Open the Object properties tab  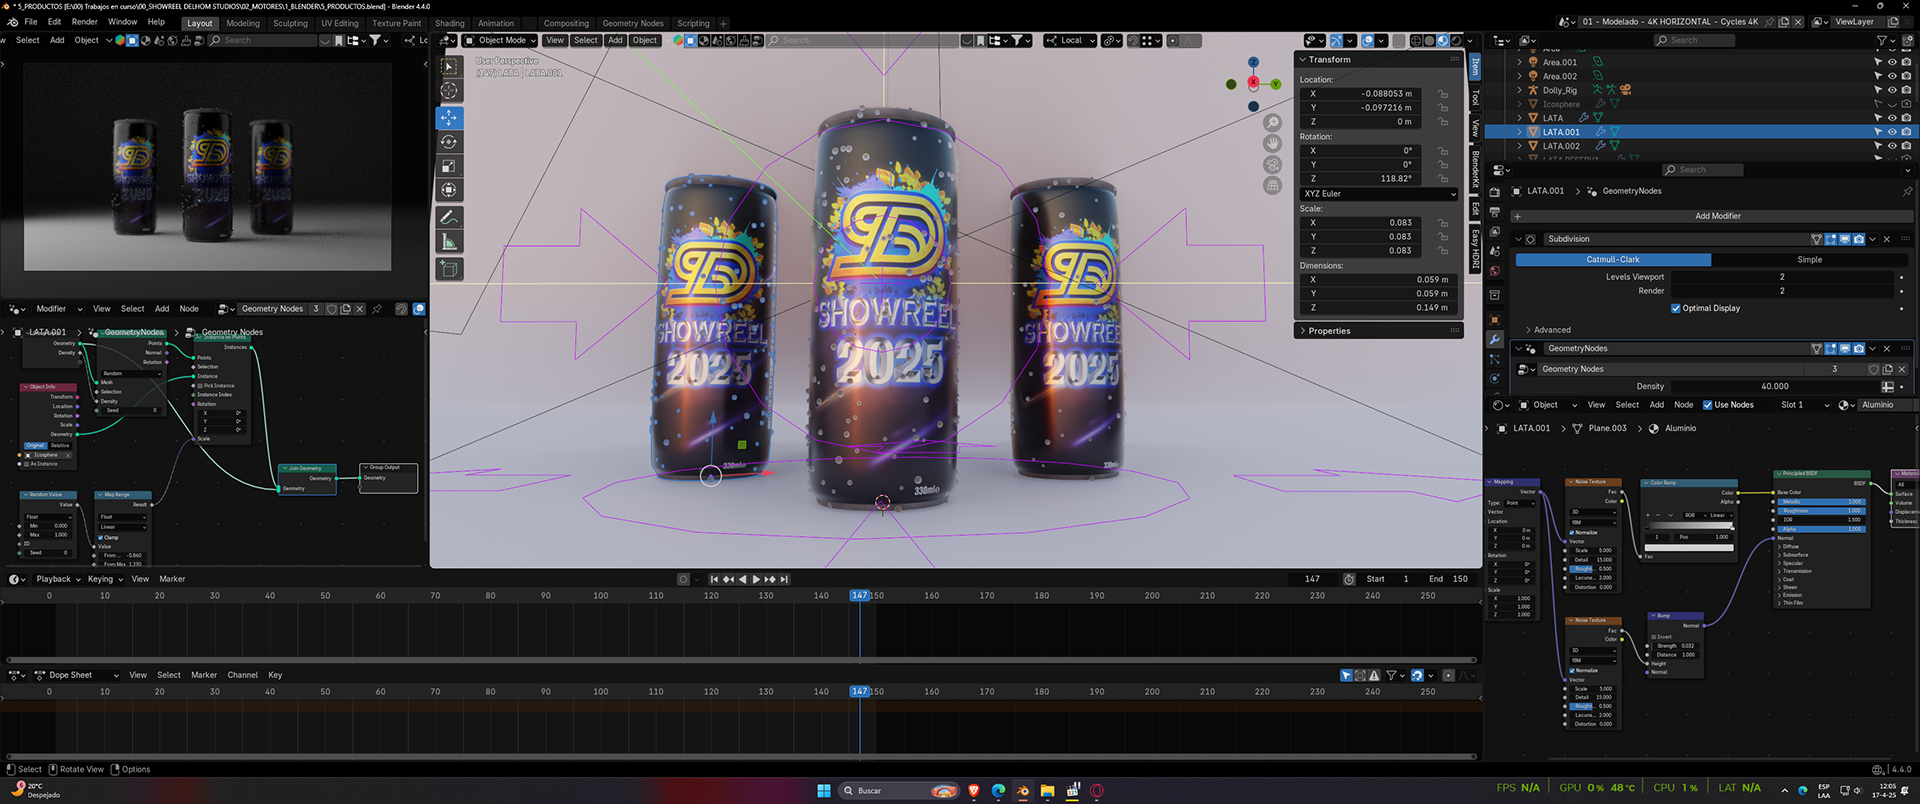tap(1495, 320)
